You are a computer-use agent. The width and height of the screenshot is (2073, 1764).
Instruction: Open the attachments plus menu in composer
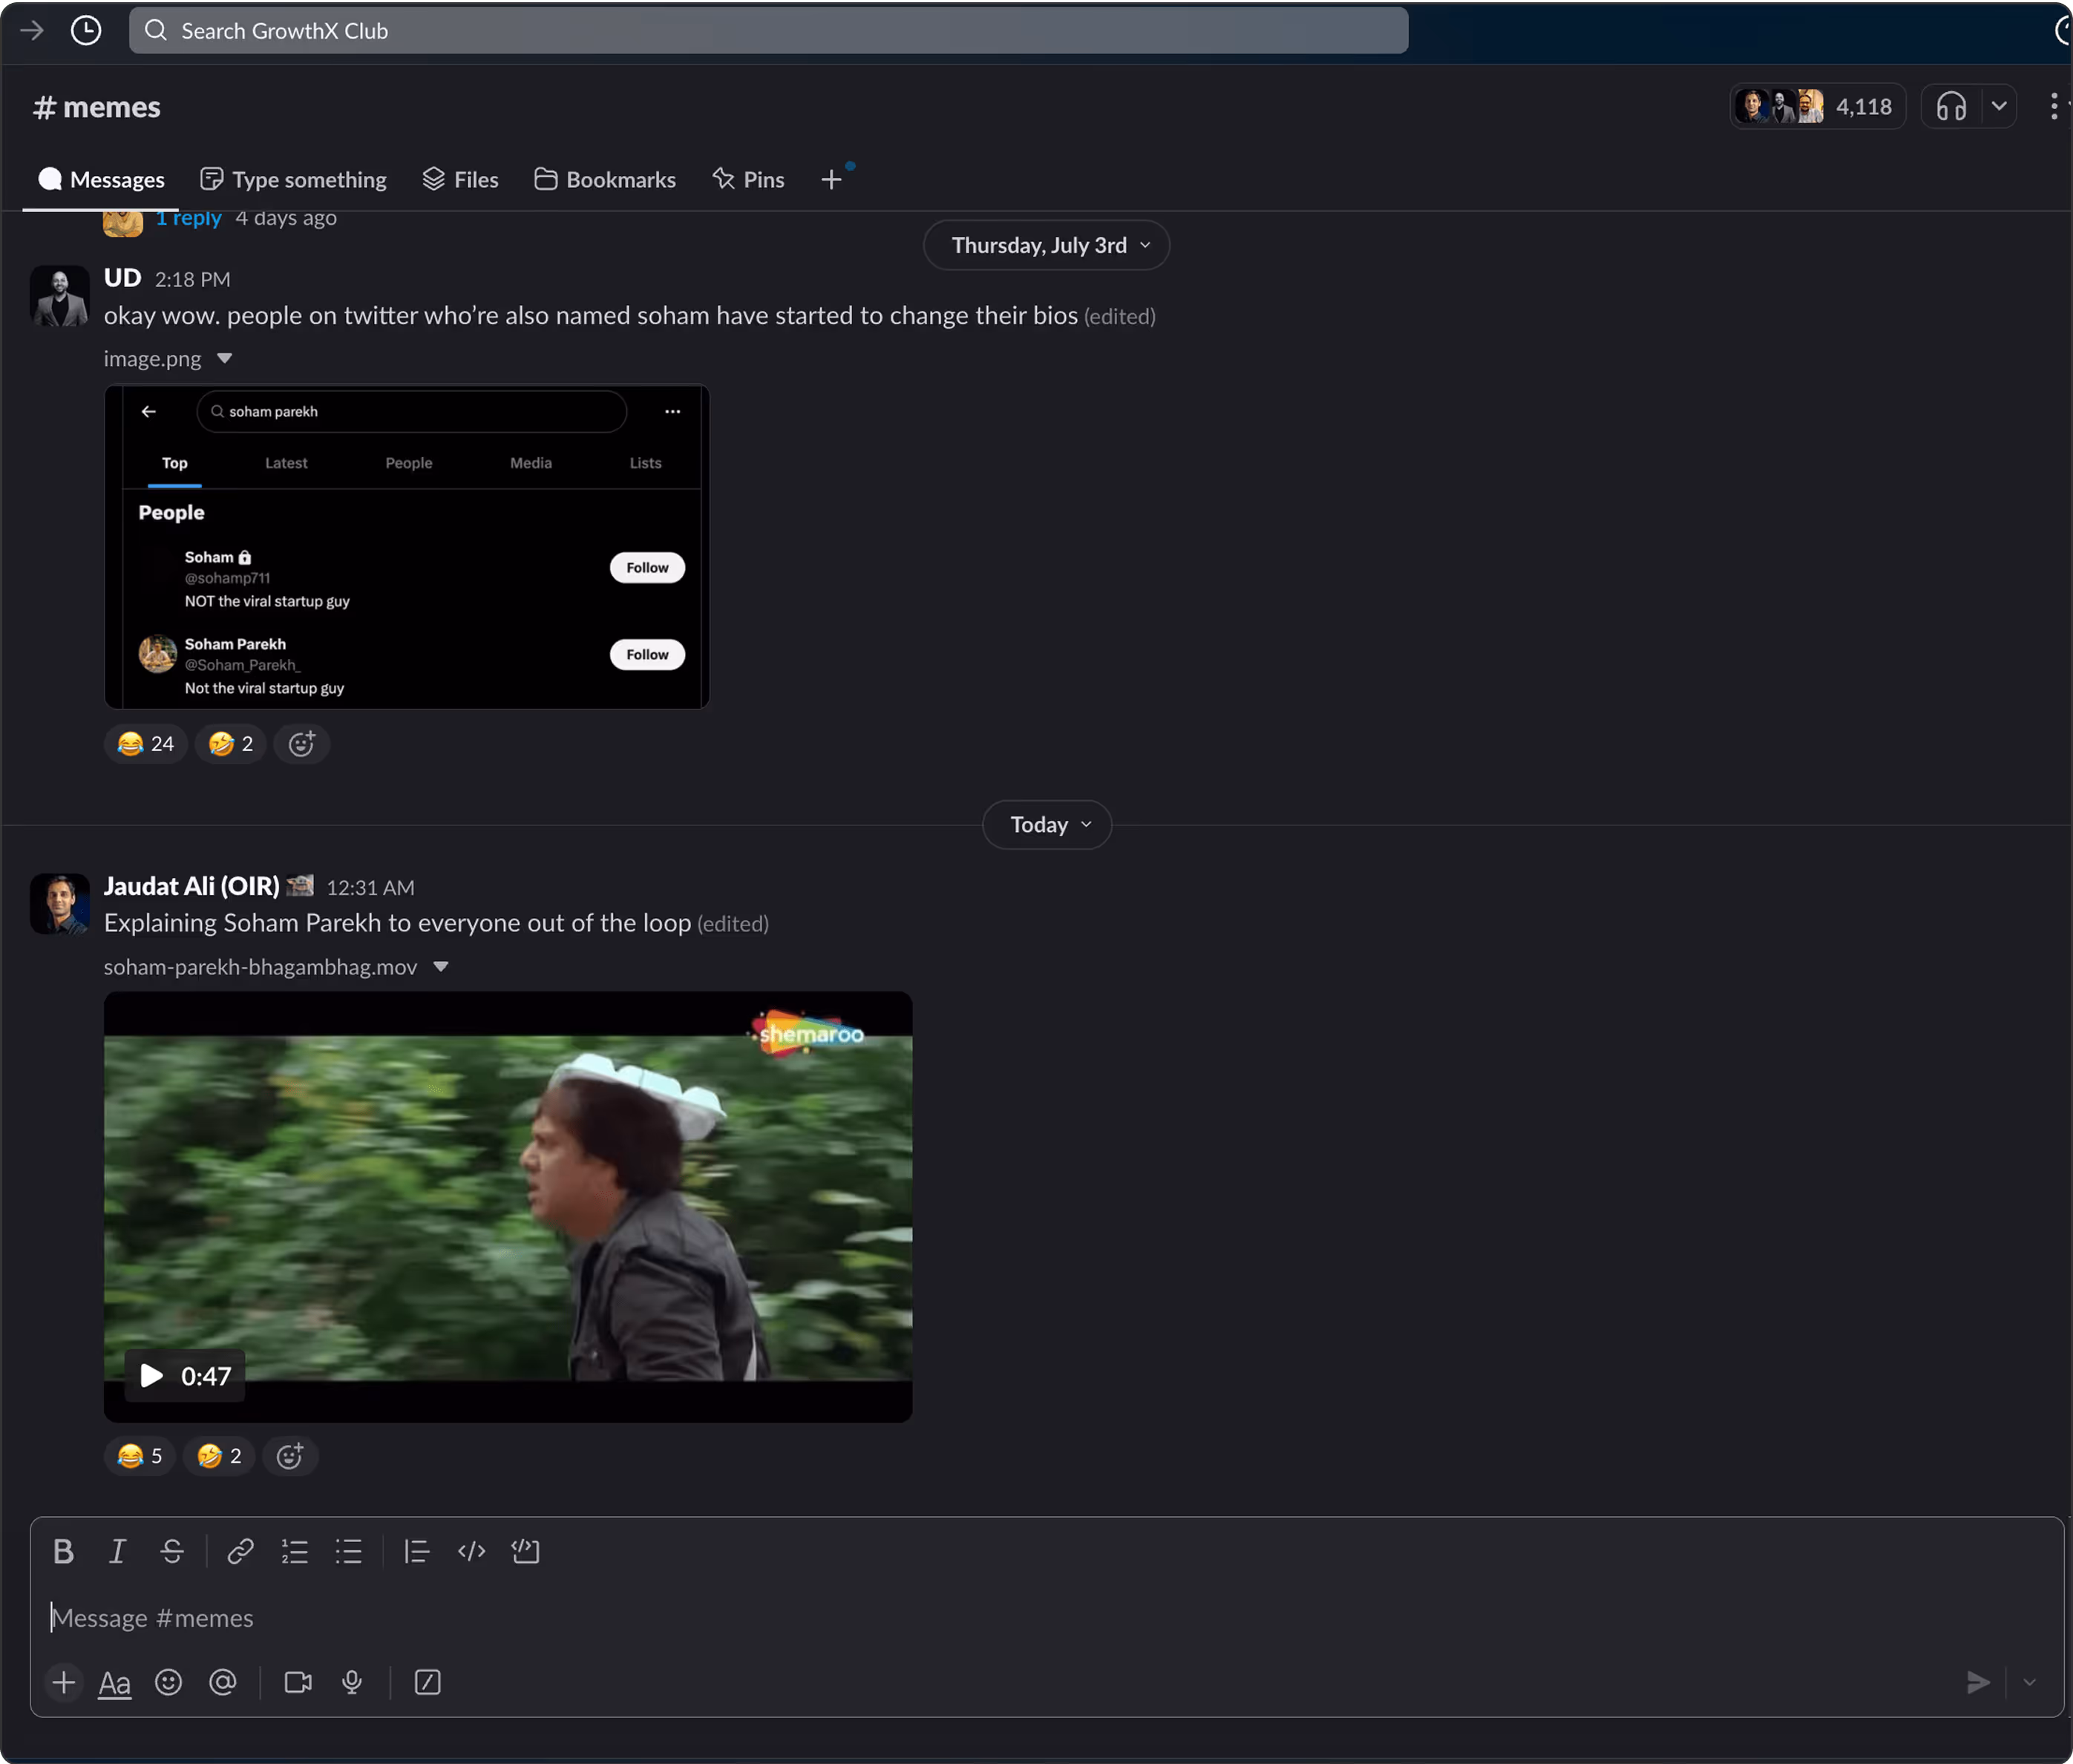(64, 1682)
